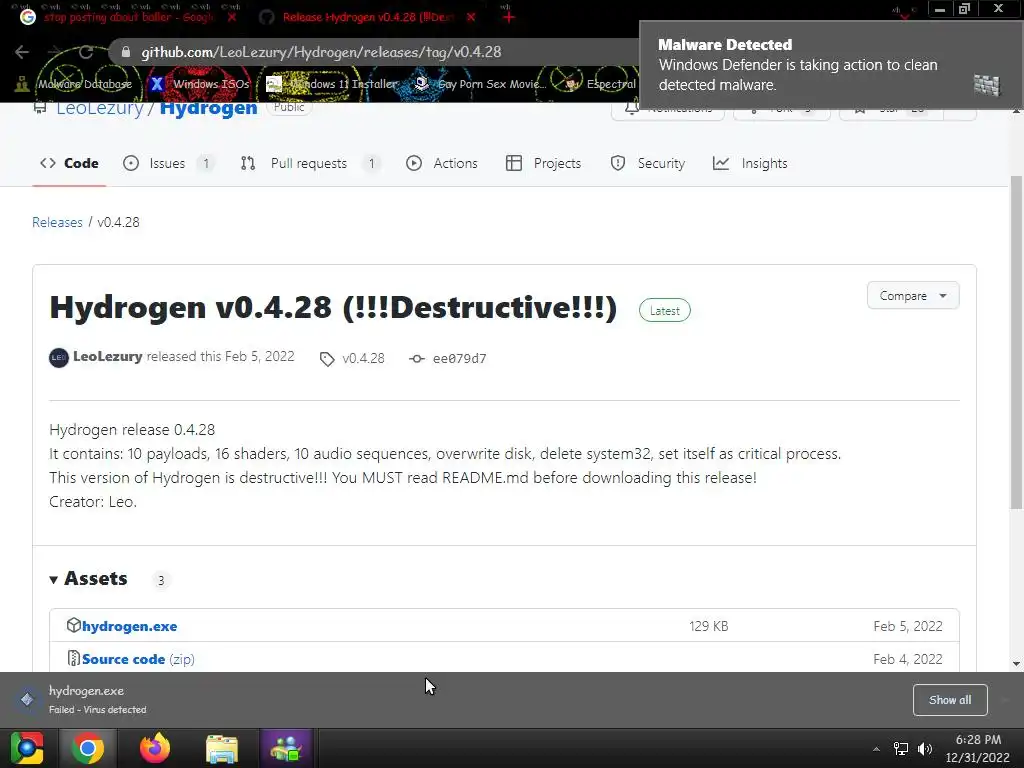The image size is (1024, 768).
Task: Open the Espectral bookmark
Action: 600,84
